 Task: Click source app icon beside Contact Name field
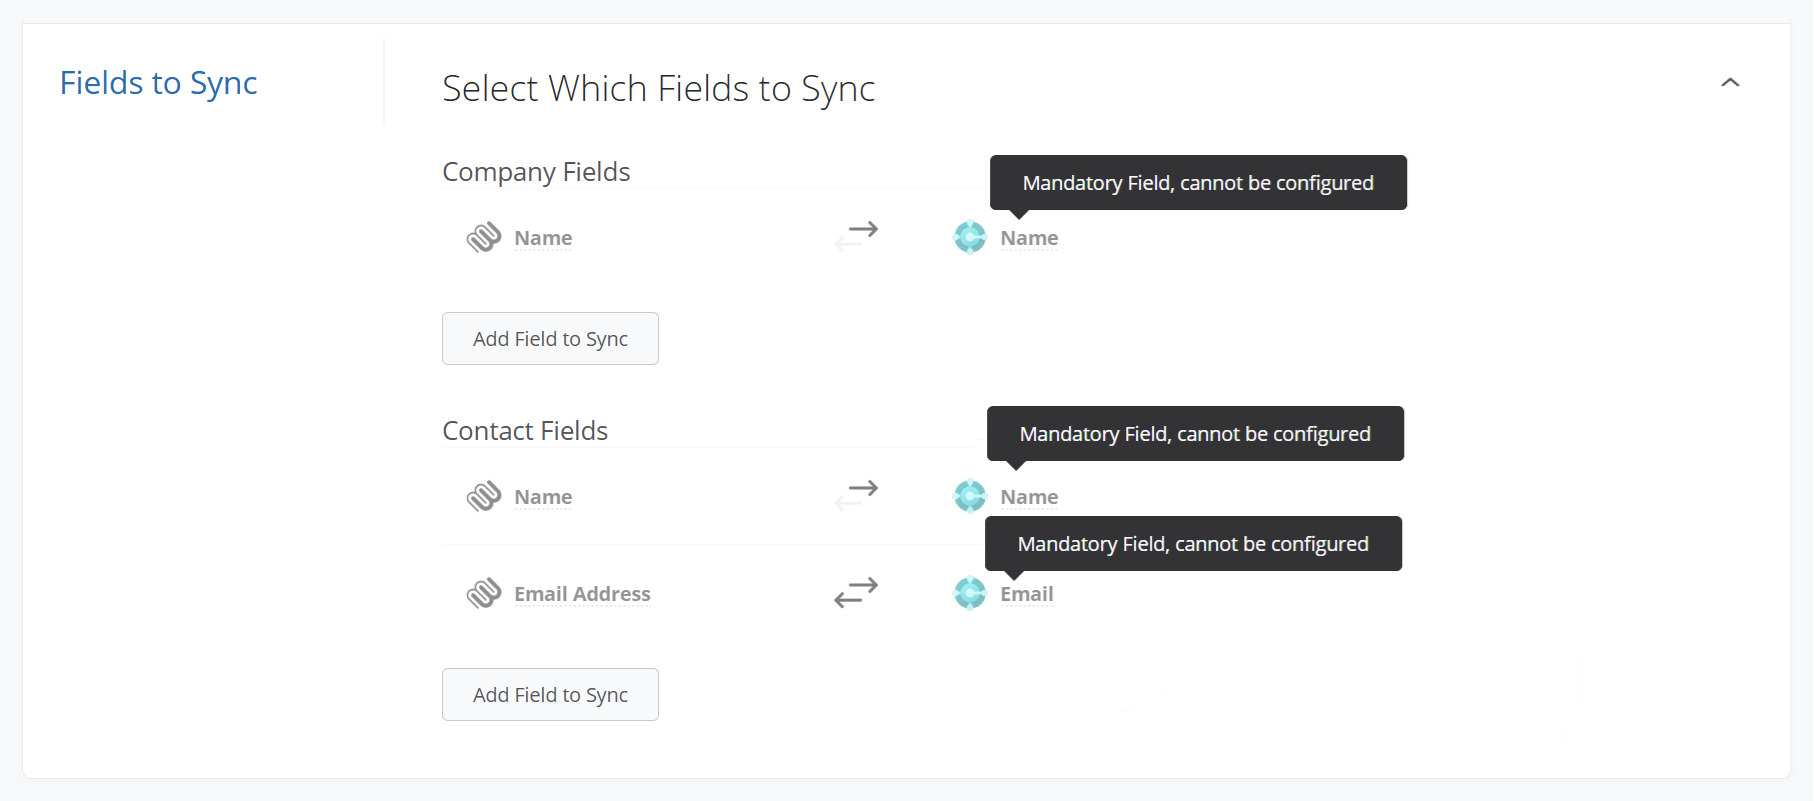tap(484, 497)
